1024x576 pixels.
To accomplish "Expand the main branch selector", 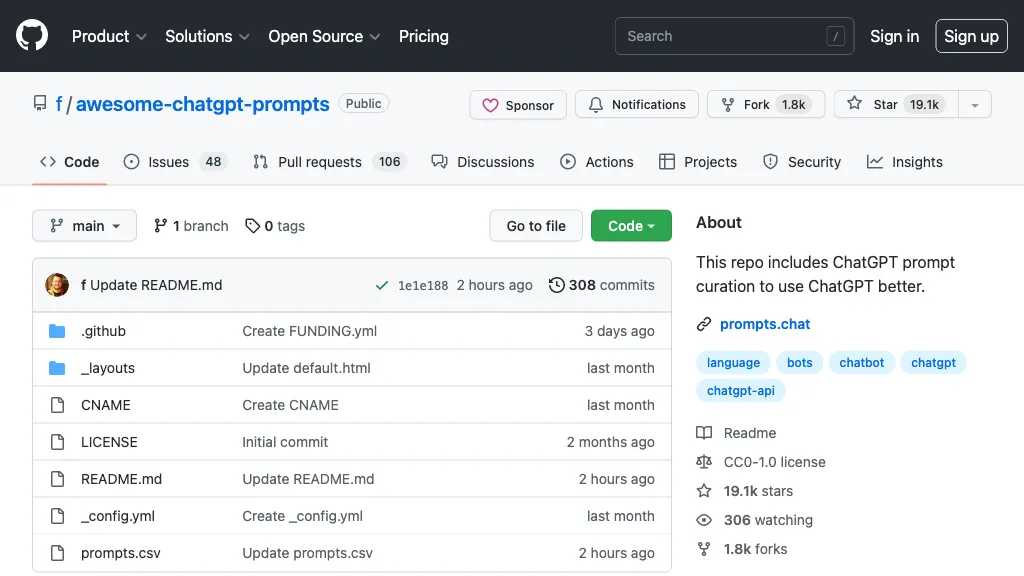I will pos(84,226).
